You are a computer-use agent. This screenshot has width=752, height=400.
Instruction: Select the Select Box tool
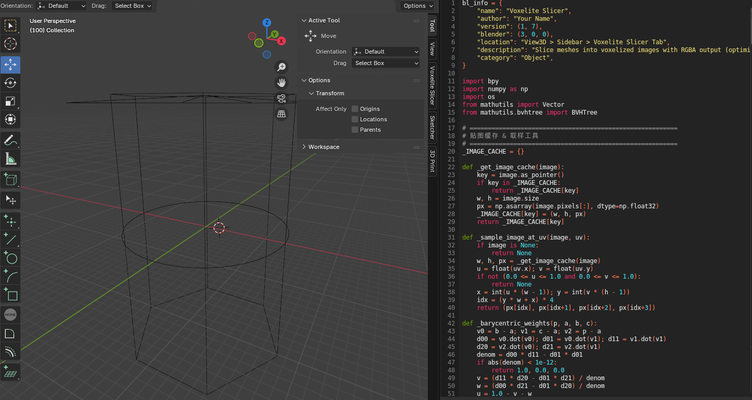point(10,25)
